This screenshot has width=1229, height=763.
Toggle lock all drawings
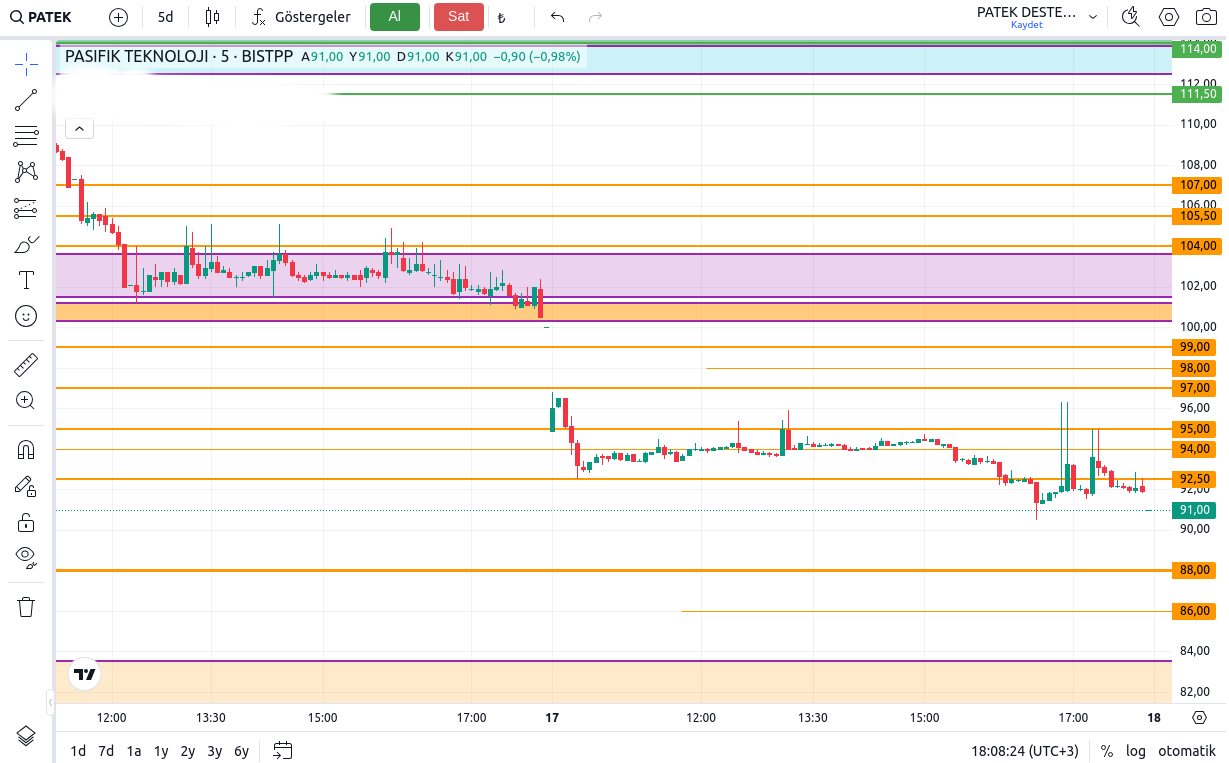(x=26, y=522)
